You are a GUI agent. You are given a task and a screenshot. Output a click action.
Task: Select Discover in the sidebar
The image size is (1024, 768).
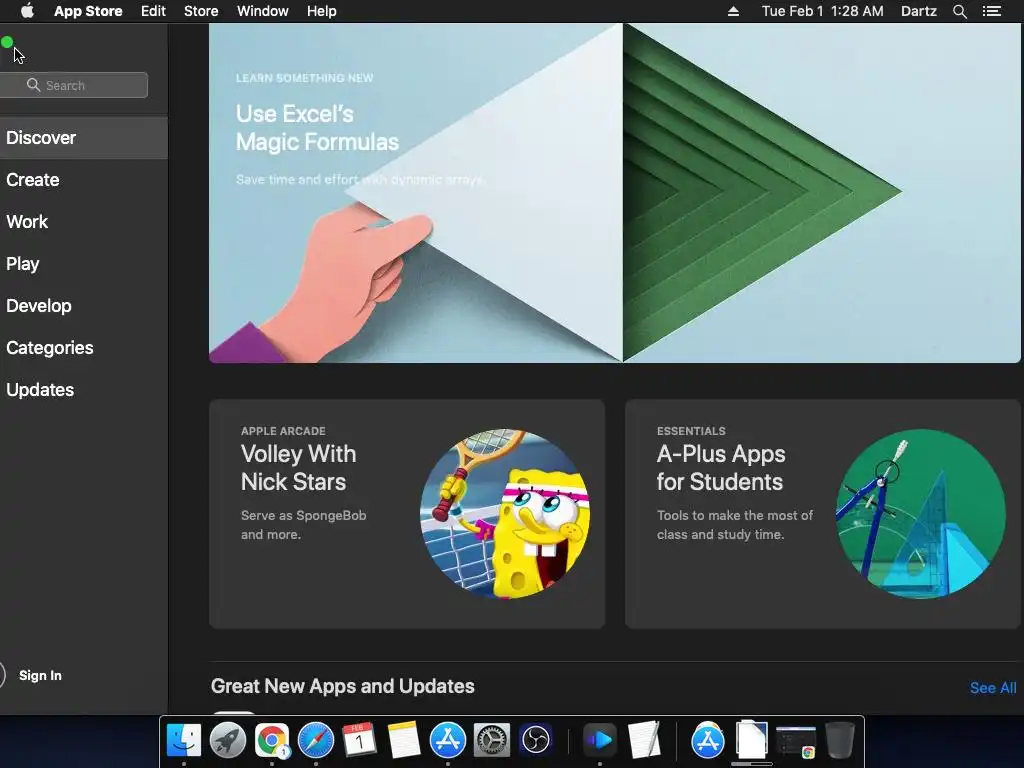[x=84, y=138]
